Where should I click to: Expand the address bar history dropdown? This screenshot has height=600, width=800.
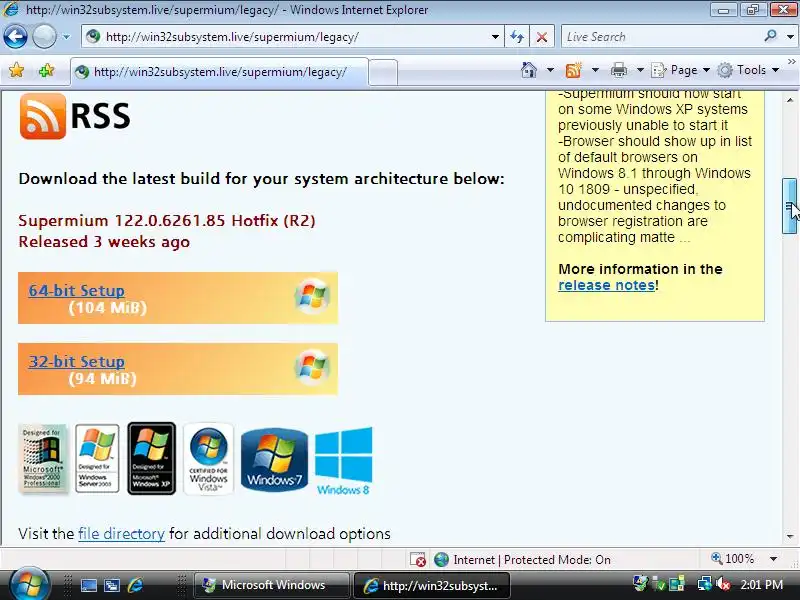pos(495,37)
